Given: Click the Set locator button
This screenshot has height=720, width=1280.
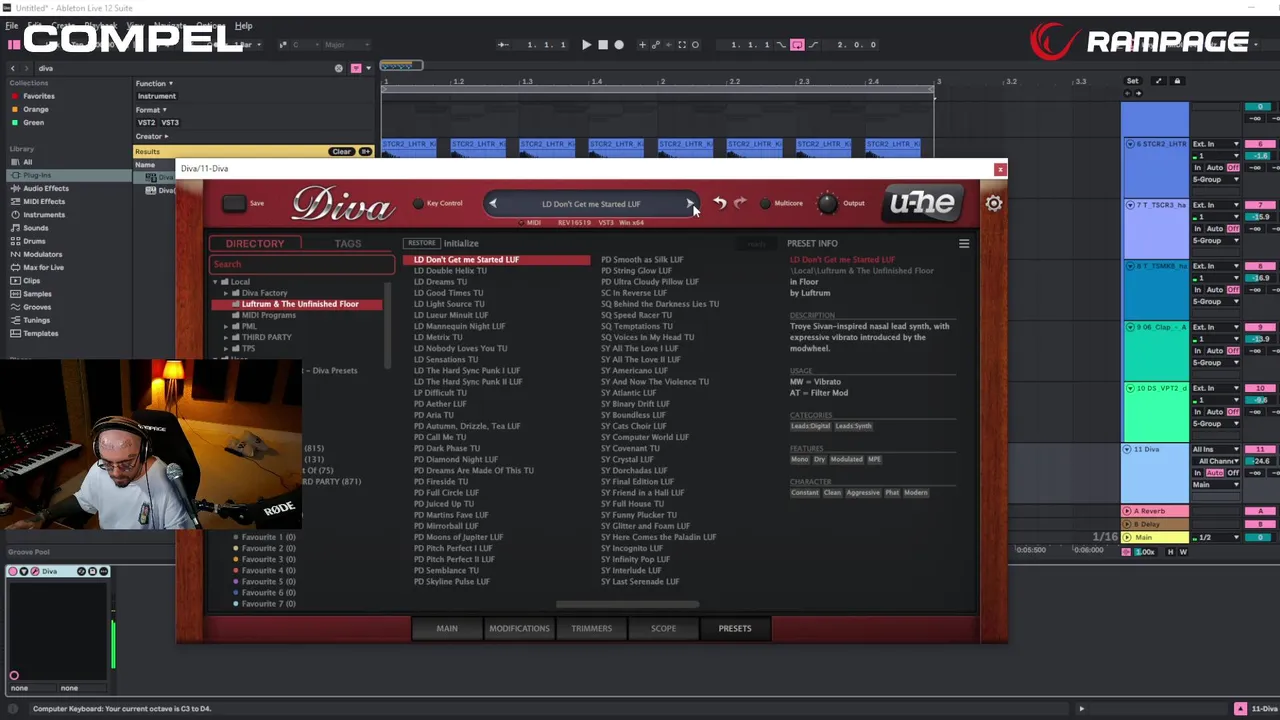Looking at the screenshot, I should coord(1132,81).
